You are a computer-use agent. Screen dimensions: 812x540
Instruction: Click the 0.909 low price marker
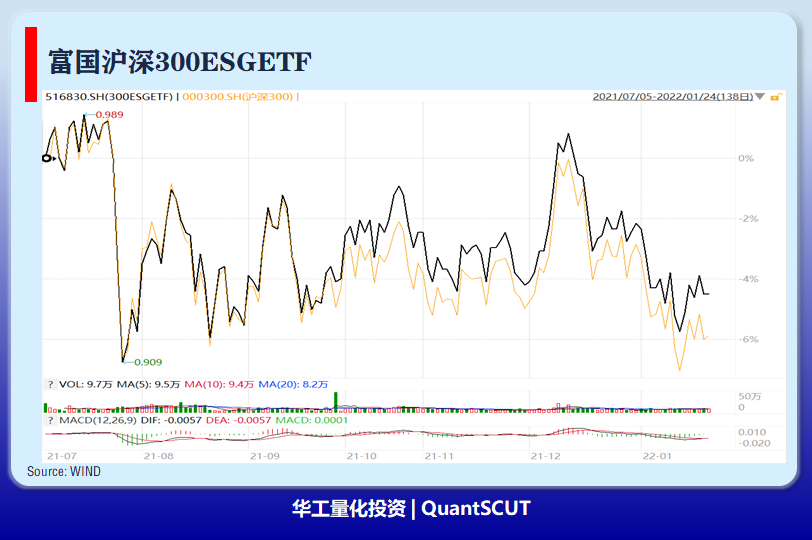click(148, 362)
